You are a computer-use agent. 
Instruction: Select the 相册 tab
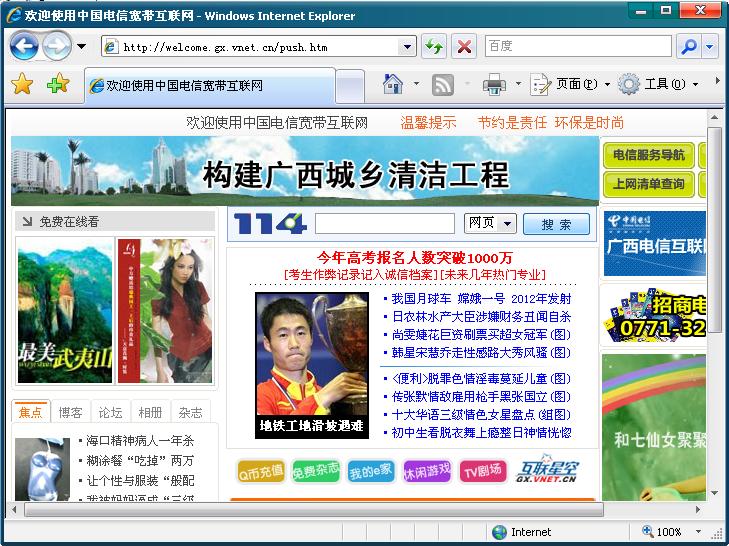150,412
